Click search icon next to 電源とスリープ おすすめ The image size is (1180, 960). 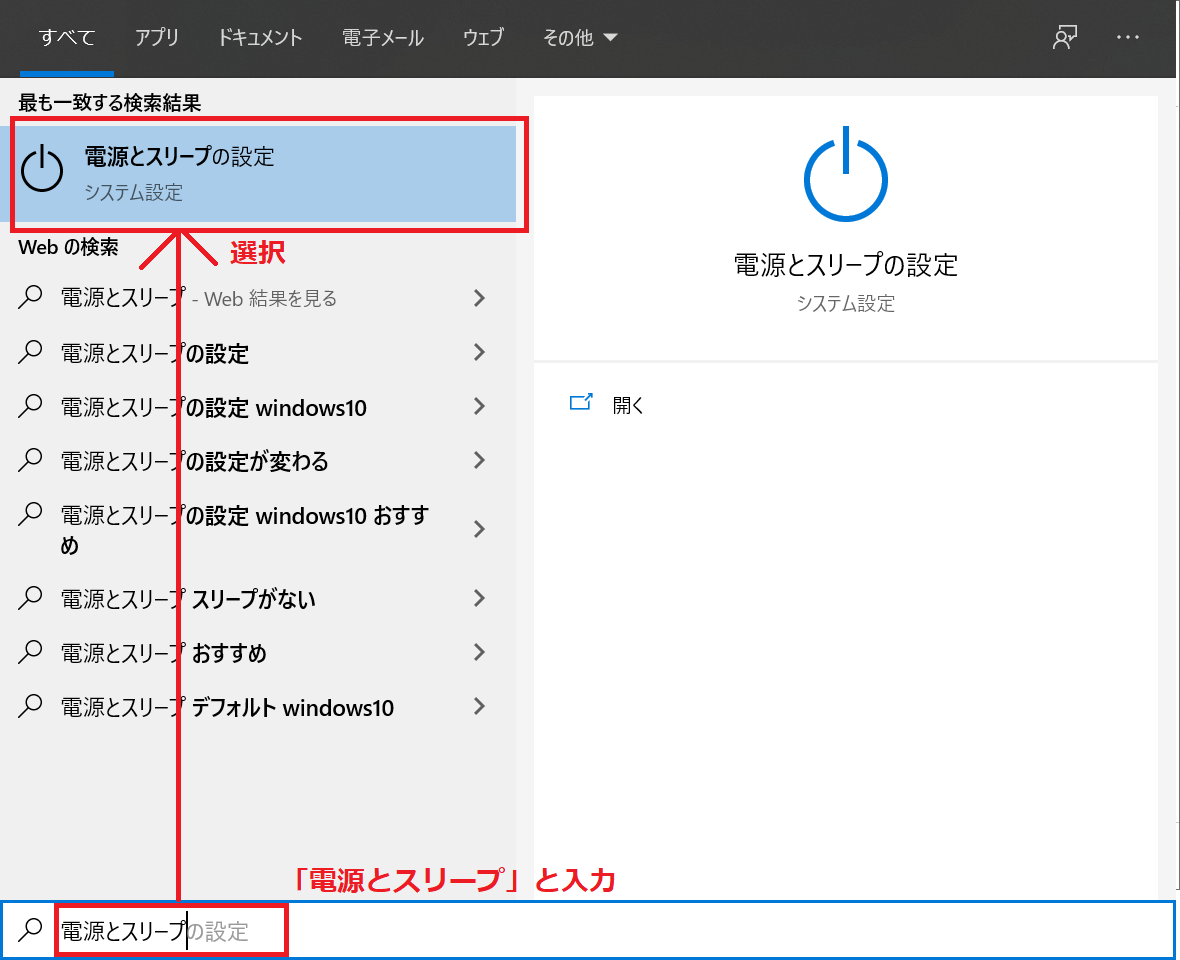[31, 652]
